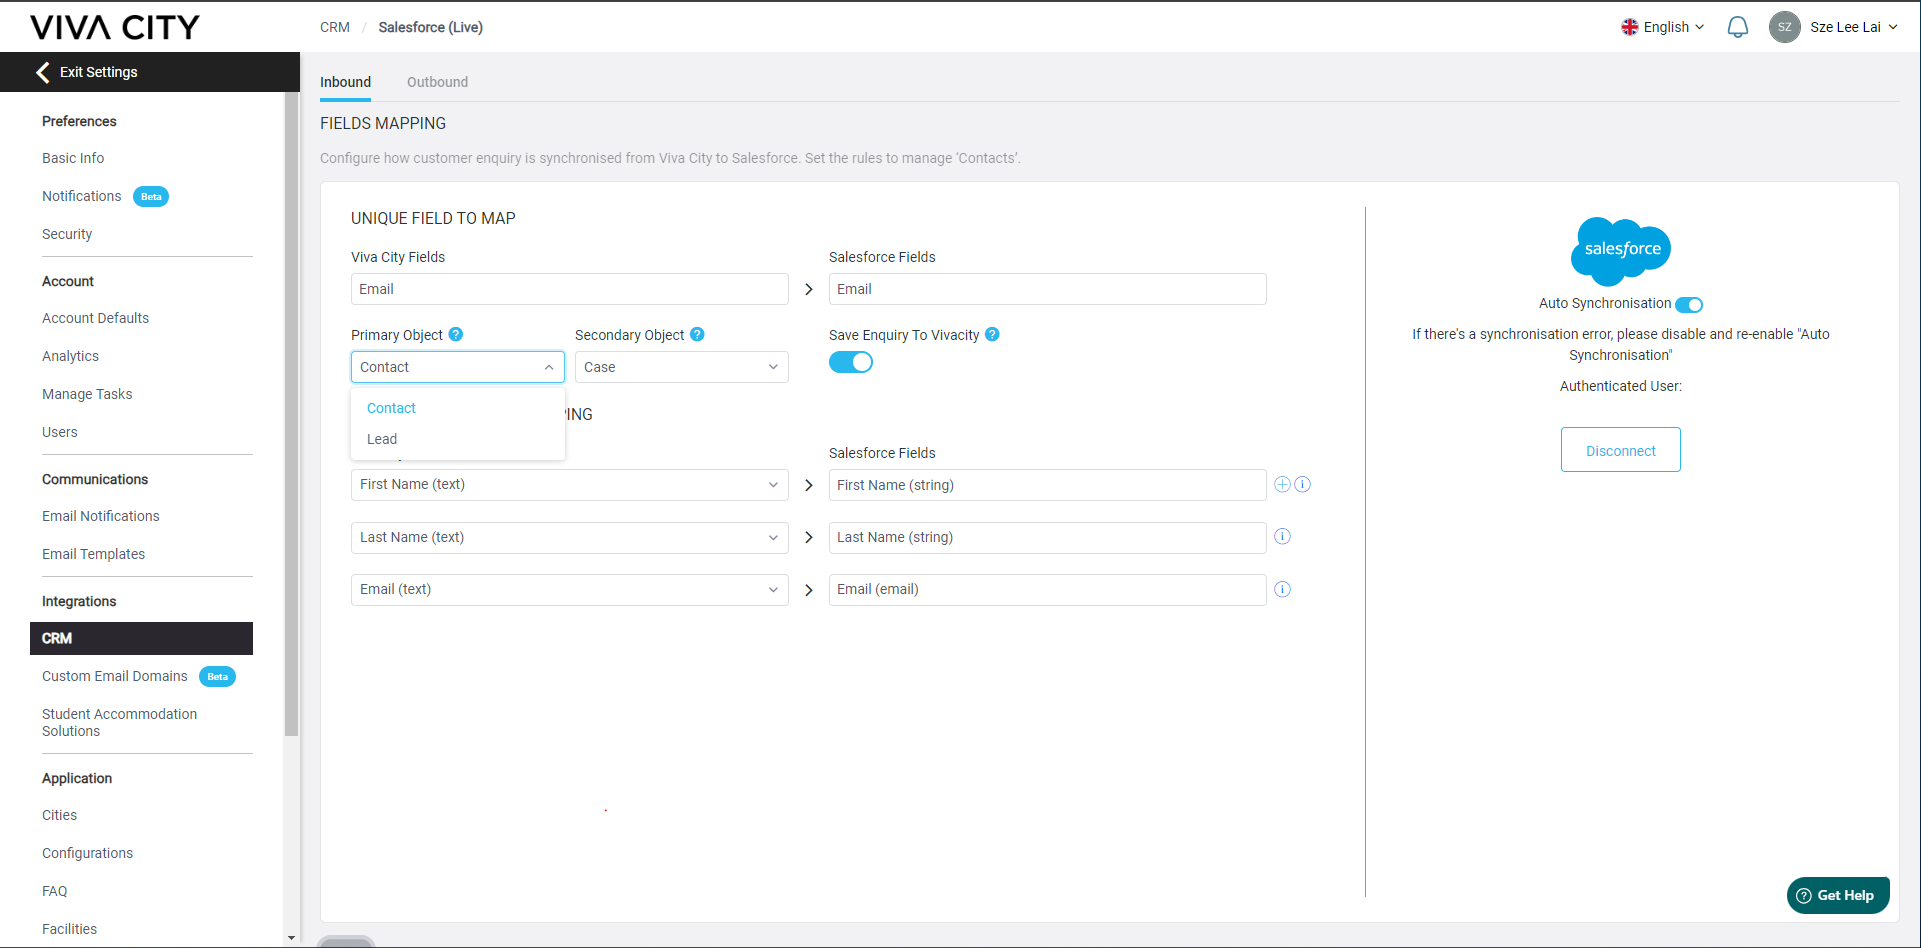Click Beta badge beside Custom Email Domains
The height and width of the screenshot is (948, 1921).
click(x=217, y=677)
